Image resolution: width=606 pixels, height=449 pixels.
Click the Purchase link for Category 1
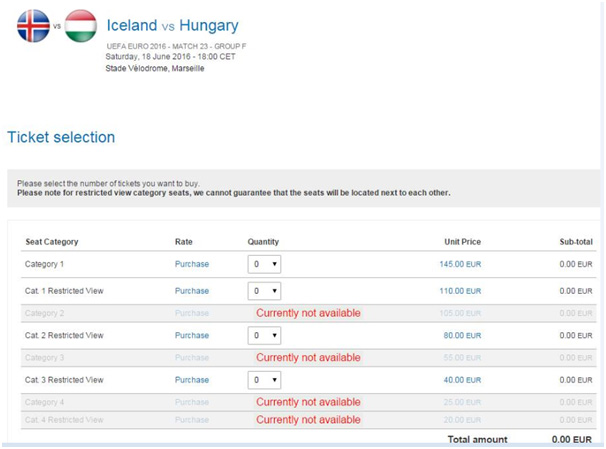point(192,264)
